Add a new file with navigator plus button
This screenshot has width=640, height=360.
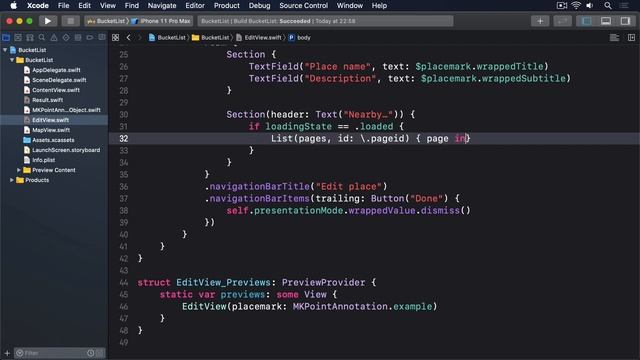point(7,353)
